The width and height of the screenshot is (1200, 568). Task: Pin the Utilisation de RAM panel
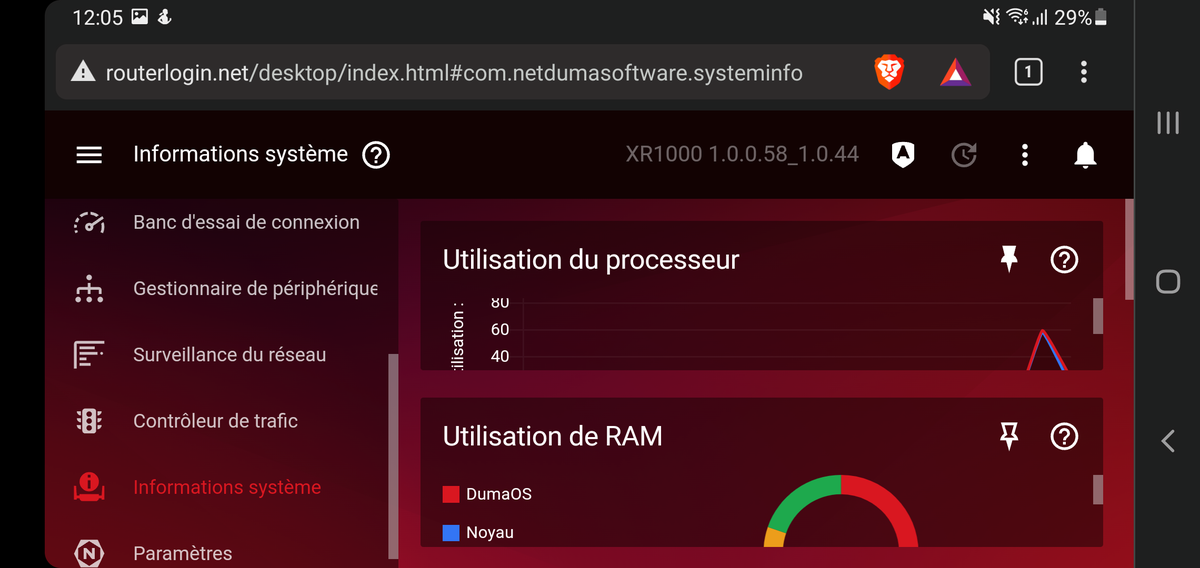coord(1009,436)
